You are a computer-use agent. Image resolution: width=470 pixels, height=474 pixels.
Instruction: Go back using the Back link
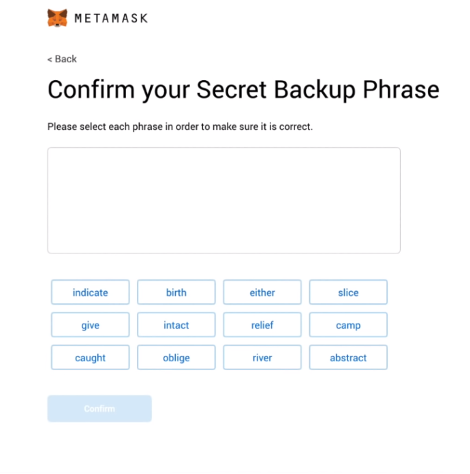point(62,59)
